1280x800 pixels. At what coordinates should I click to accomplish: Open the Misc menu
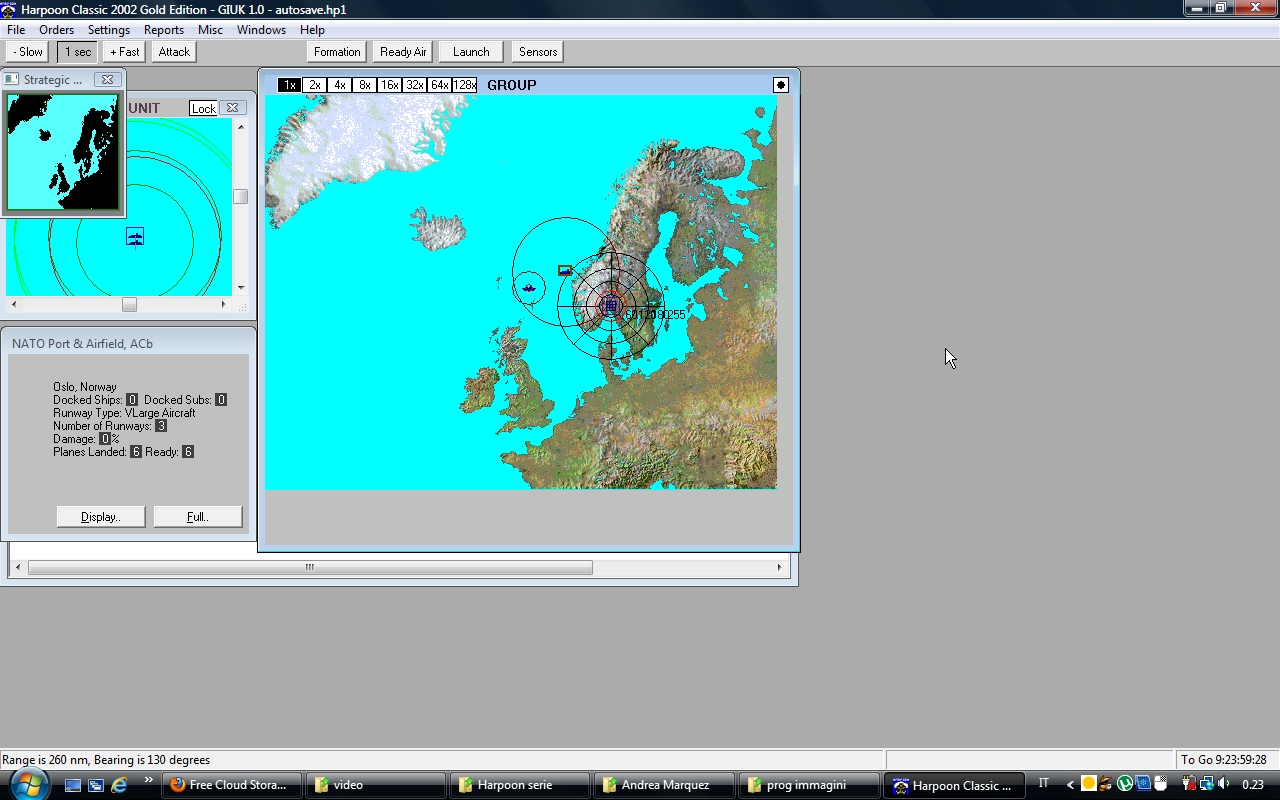(x=210, y=30)
